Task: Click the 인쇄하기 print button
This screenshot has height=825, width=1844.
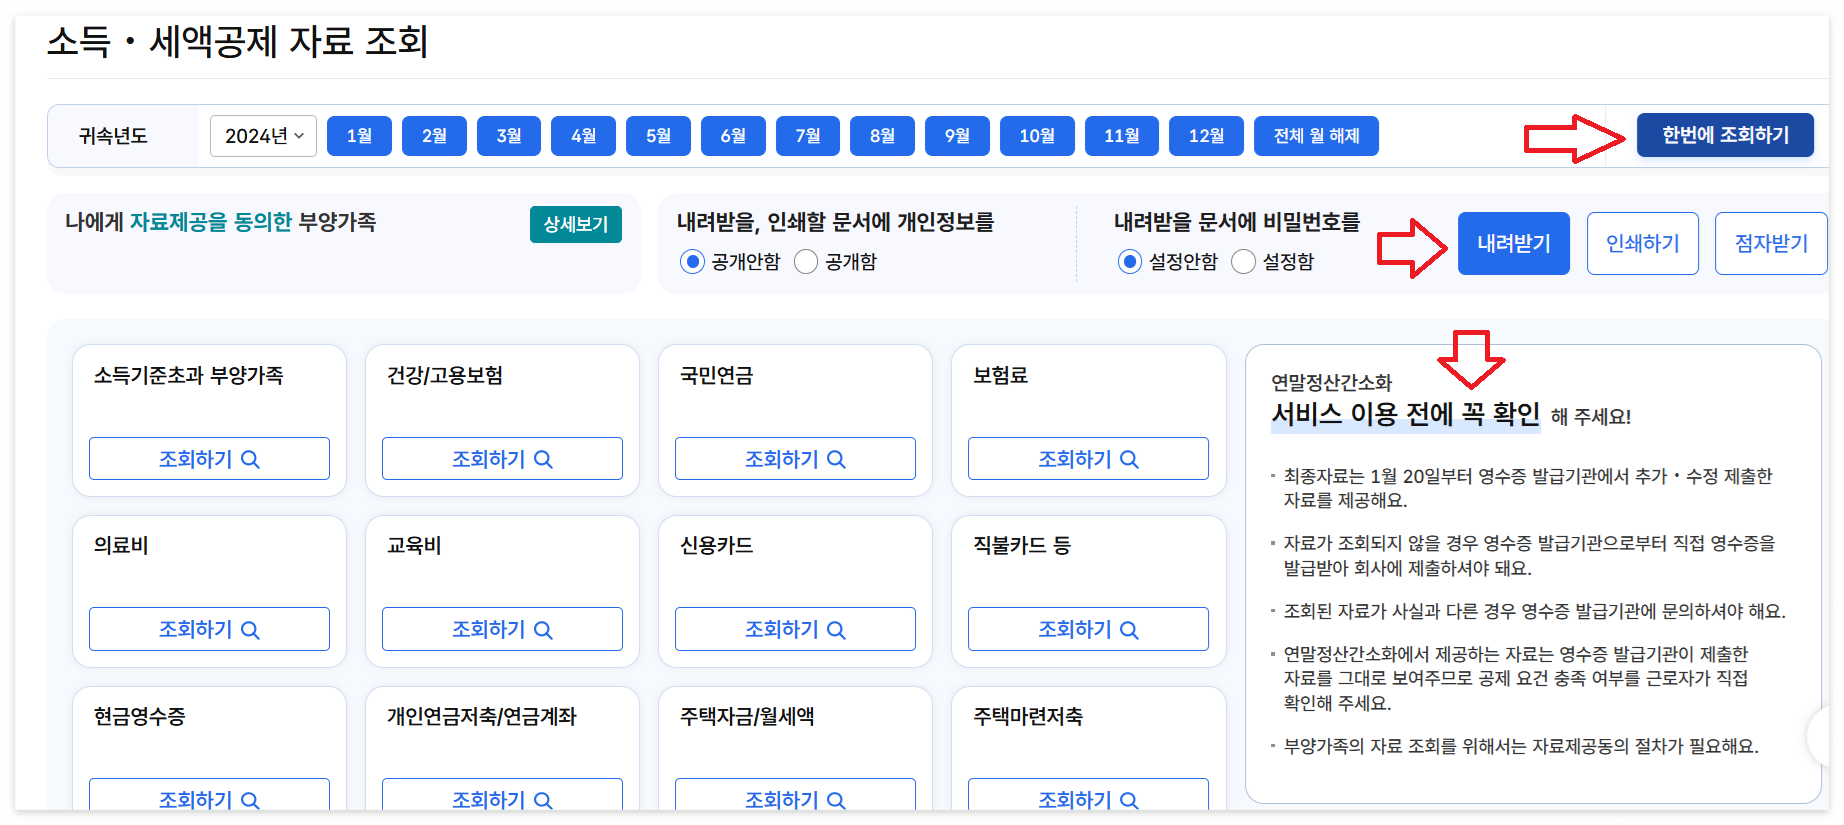Action: 1643,243
